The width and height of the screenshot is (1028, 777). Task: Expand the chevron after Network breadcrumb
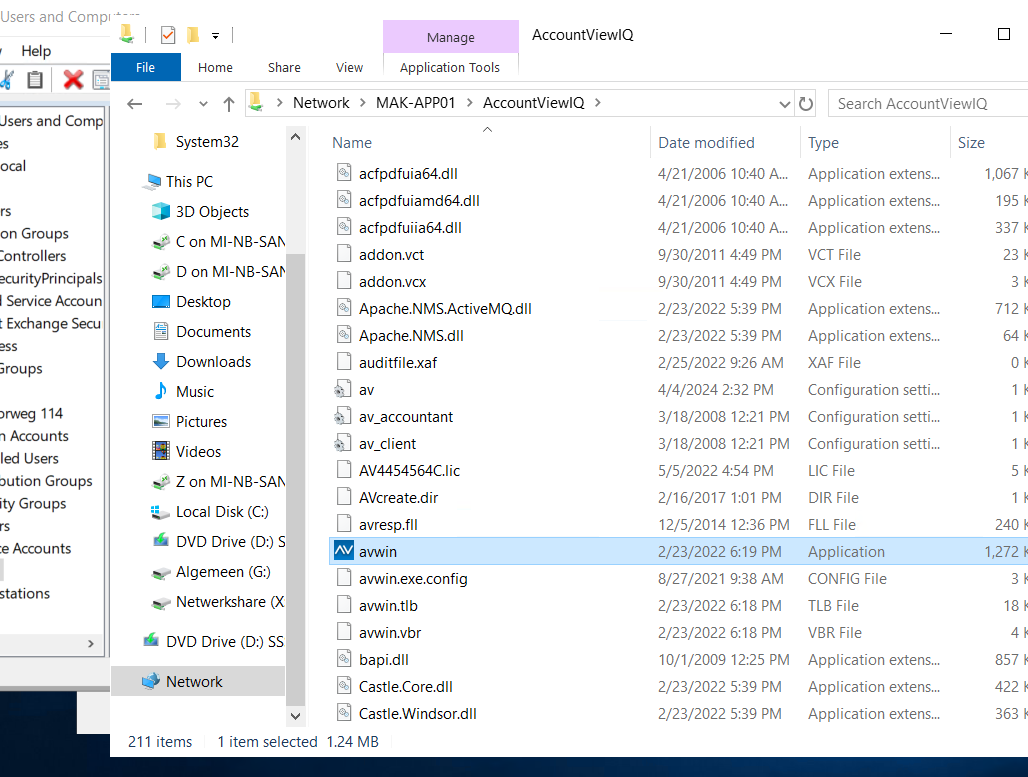363,103
